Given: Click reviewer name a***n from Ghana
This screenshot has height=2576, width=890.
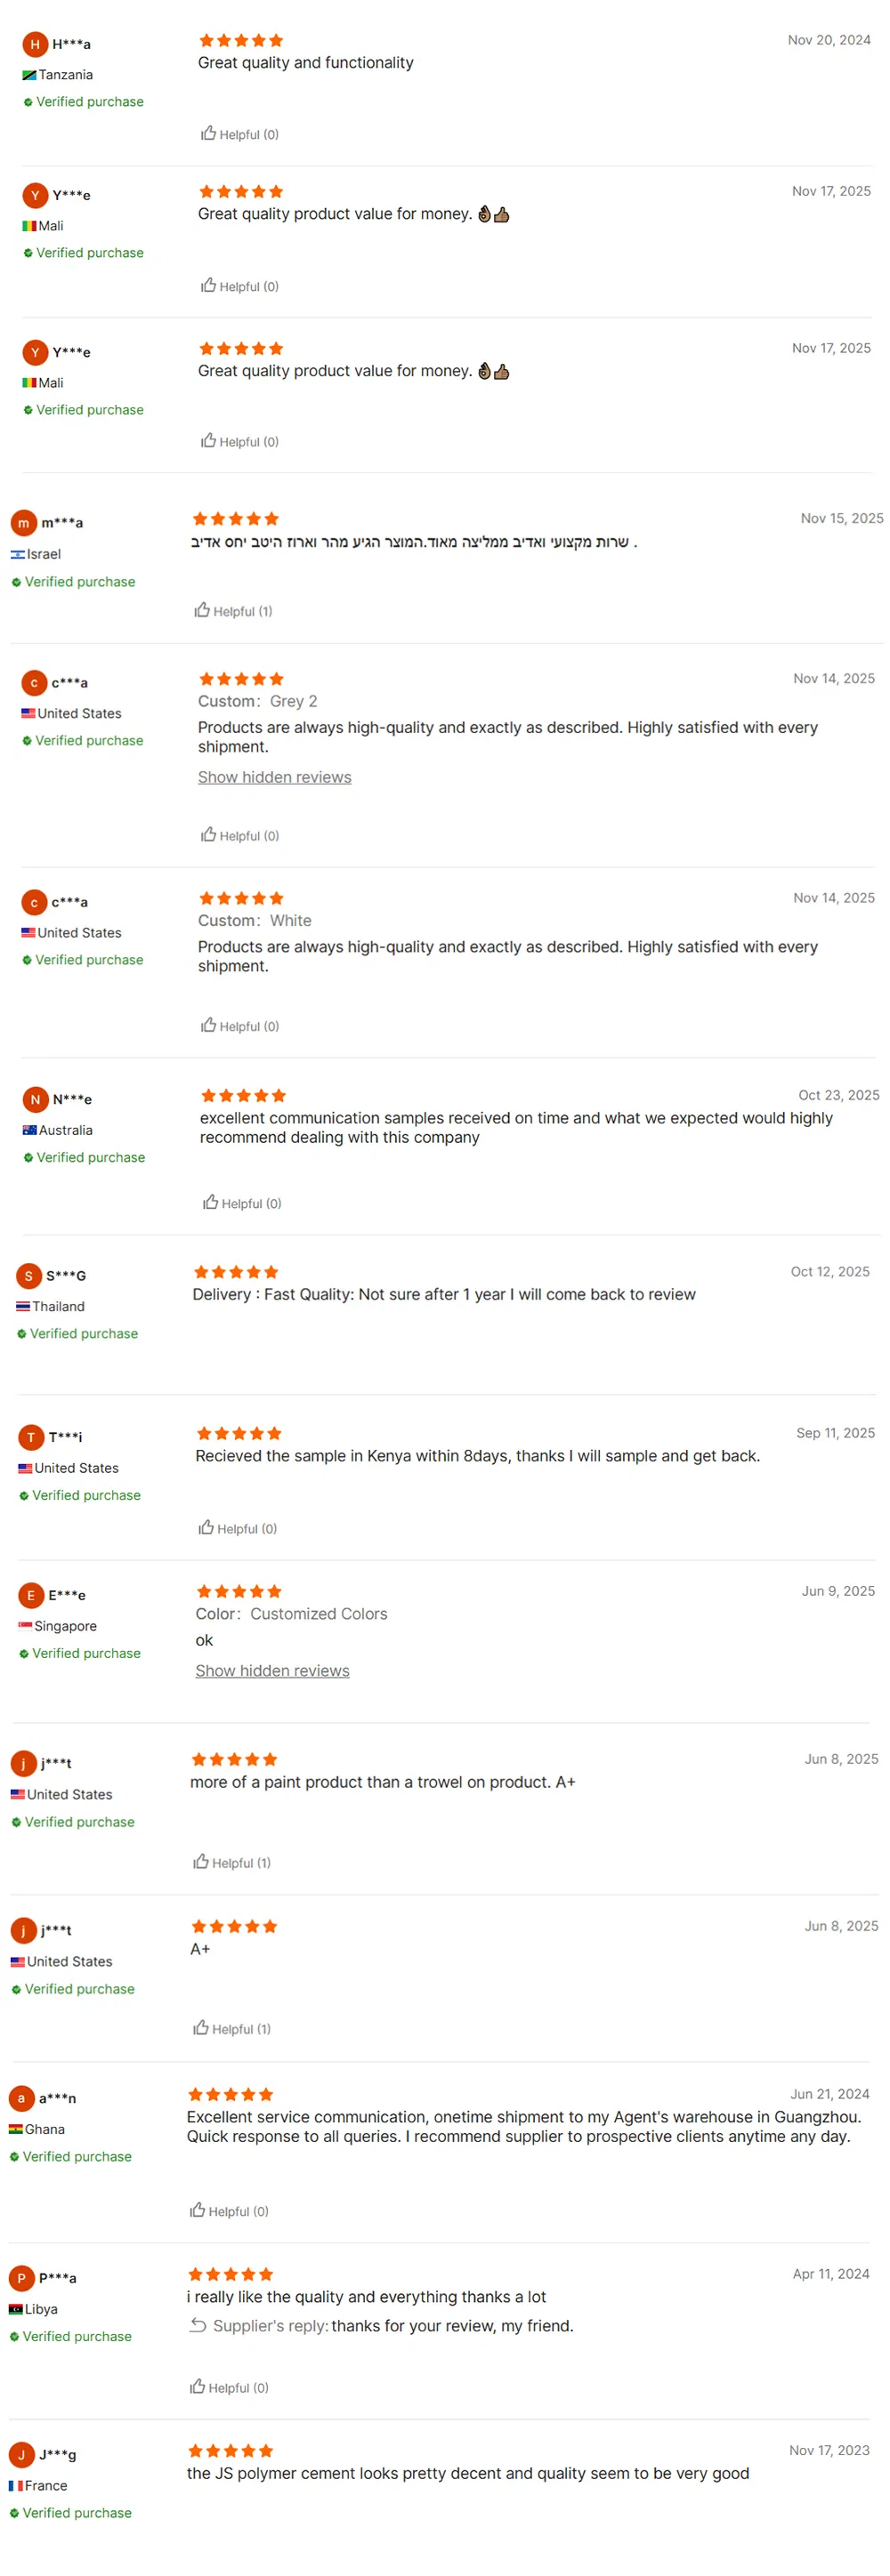Looking at the screenshot, I should coord(58,2097).
